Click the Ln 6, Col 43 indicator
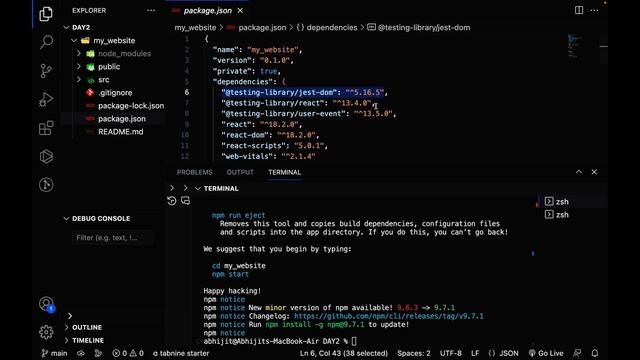This screenshot has width=640, height=360. (x=344, y=353)
